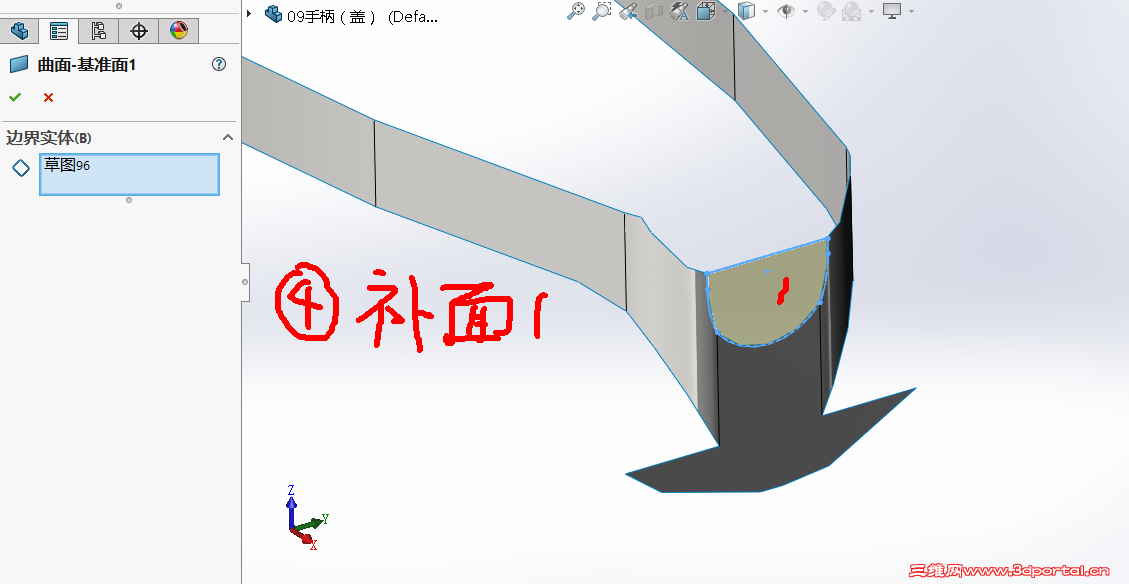Select 草图96 in the boundary entities field
The height and width of the screenshot is (584, 1129).
[x=129, y=174]
